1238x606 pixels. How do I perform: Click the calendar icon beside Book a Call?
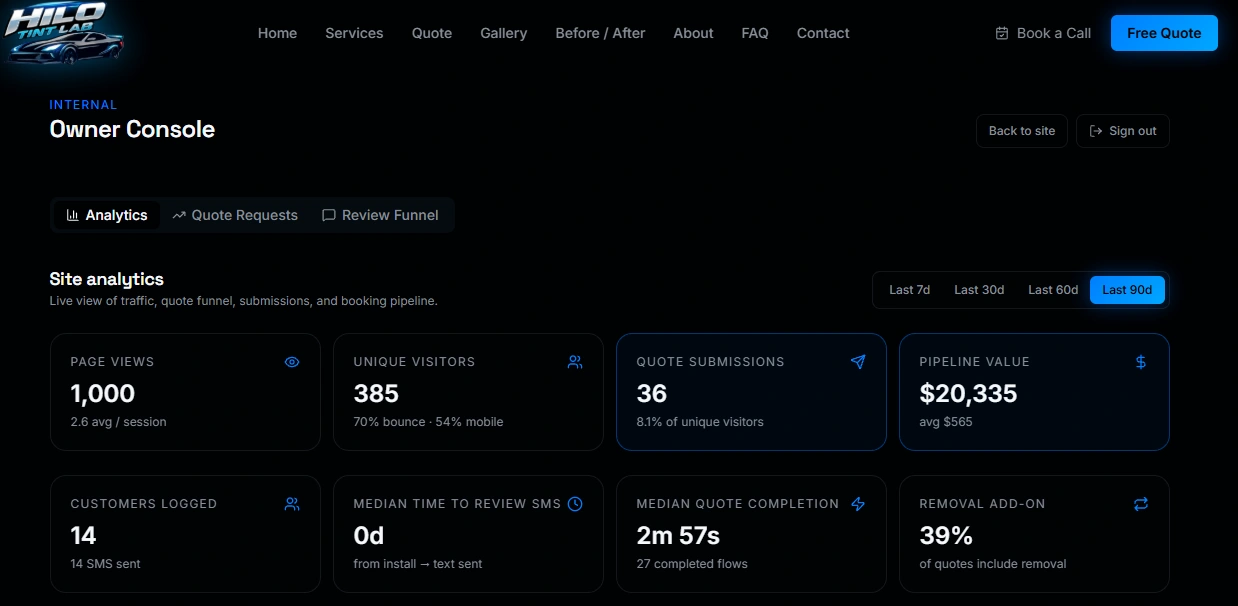[1002, 33]
